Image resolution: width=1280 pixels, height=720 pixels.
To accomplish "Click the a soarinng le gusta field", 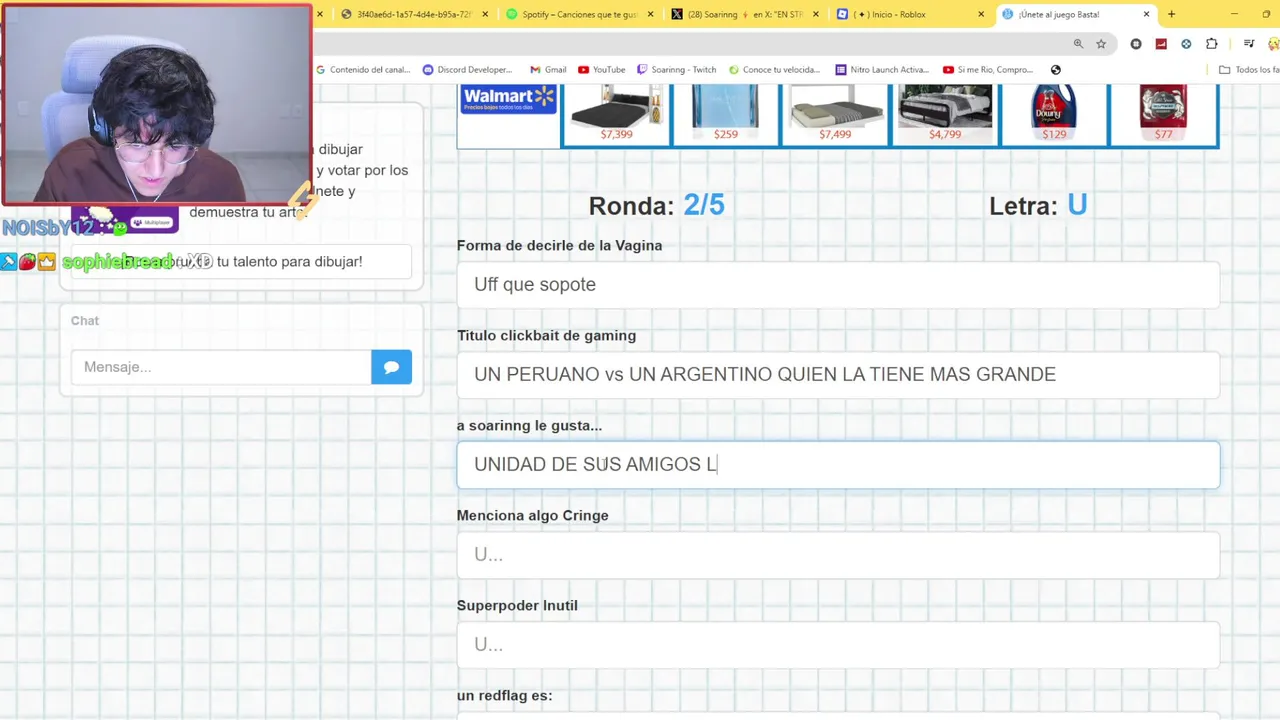I will coord(838,465).
